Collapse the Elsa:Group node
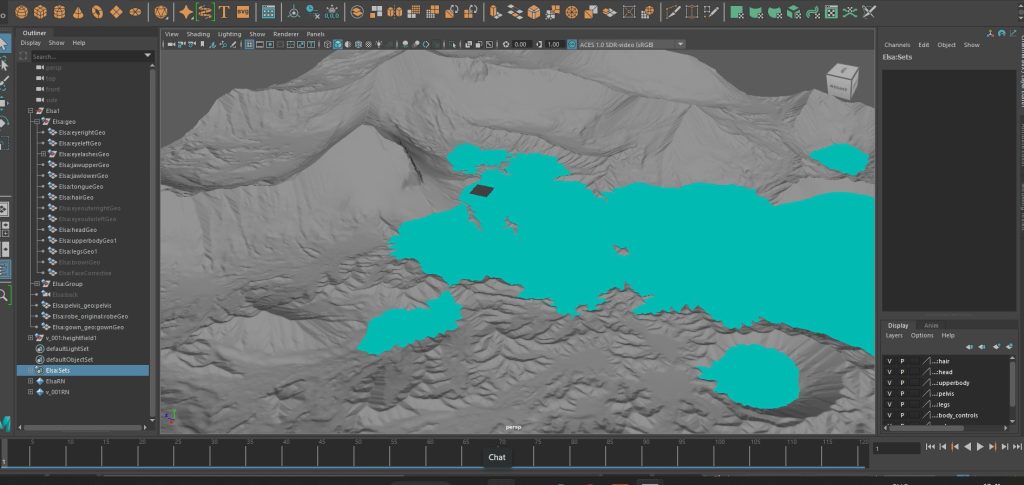The image size is (1024, 485). pos(37,284)
